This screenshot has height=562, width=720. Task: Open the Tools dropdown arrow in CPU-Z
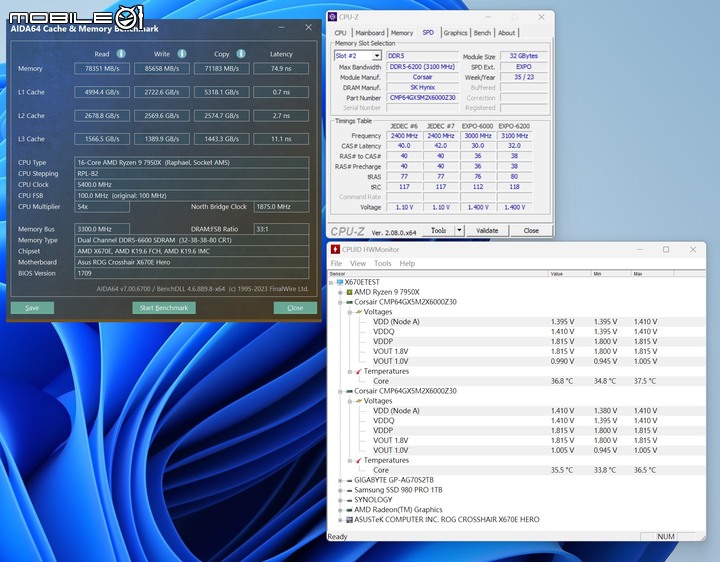pyautogui.click(x=459, y=230)
